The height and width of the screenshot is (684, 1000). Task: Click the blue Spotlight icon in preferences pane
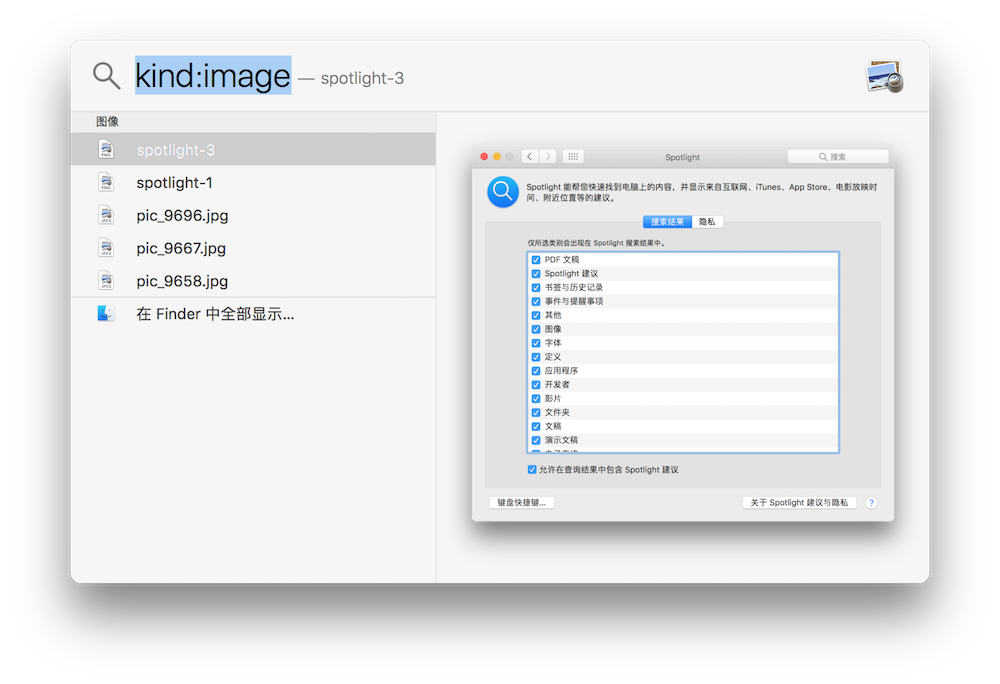(x=502, y=192)
